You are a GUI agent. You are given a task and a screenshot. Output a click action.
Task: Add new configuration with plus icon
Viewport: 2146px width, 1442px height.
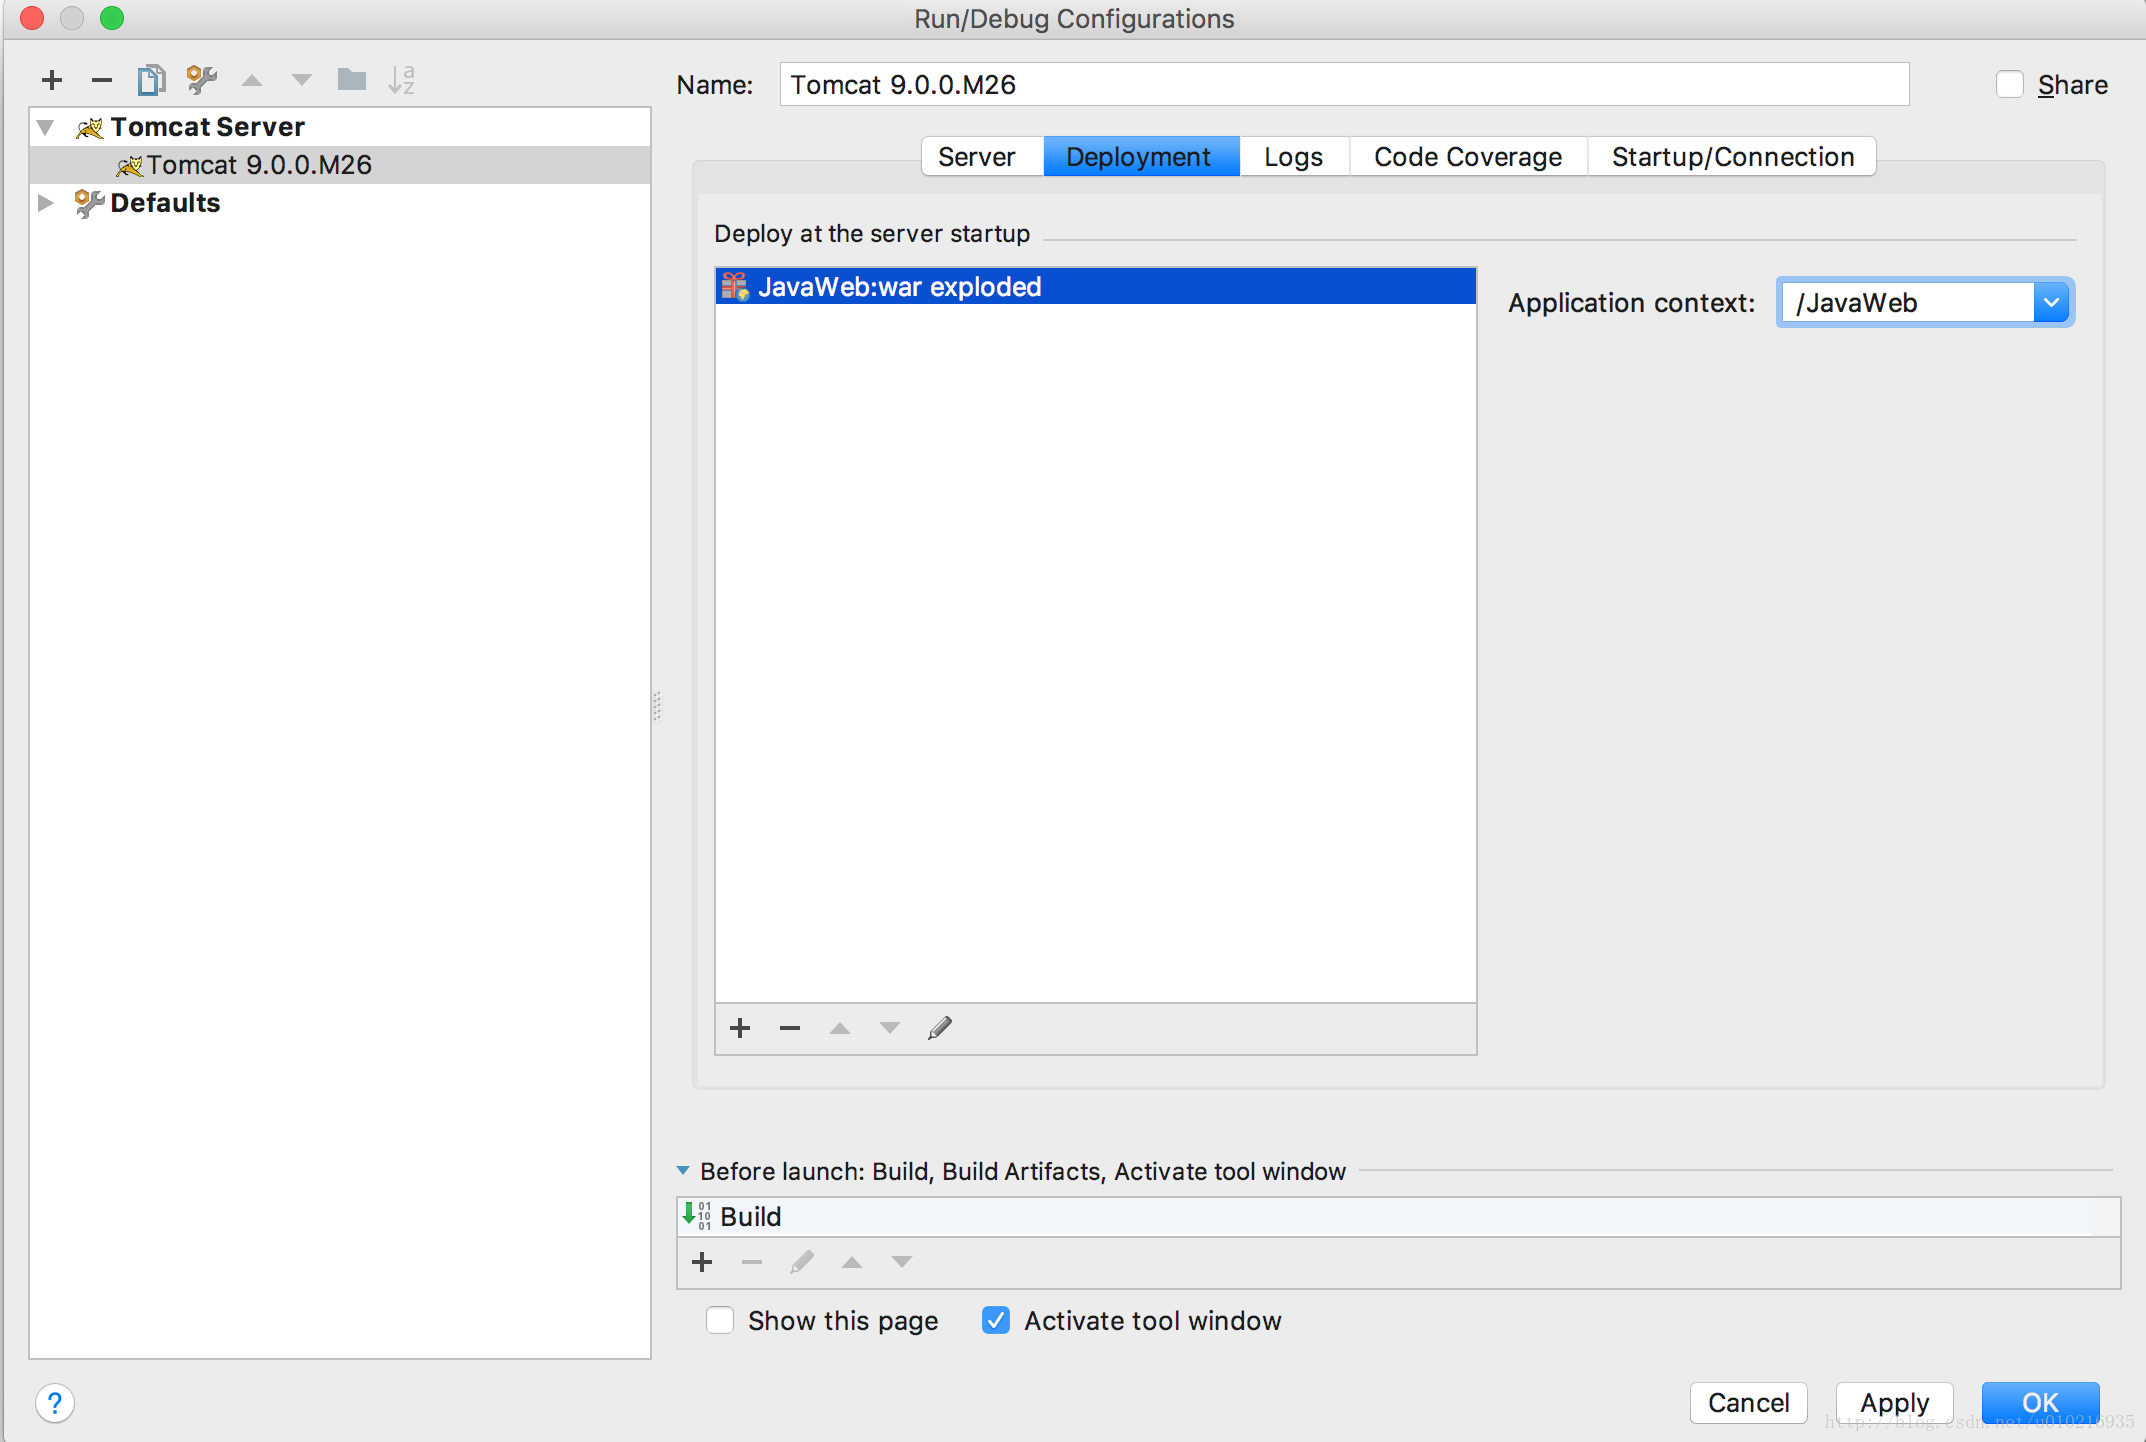(52, 80)
